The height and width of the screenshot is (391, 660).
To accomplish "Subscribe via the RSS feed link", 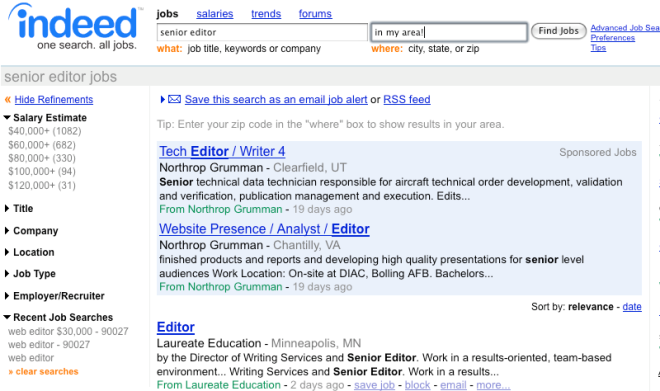I will (x=407, y=99).
